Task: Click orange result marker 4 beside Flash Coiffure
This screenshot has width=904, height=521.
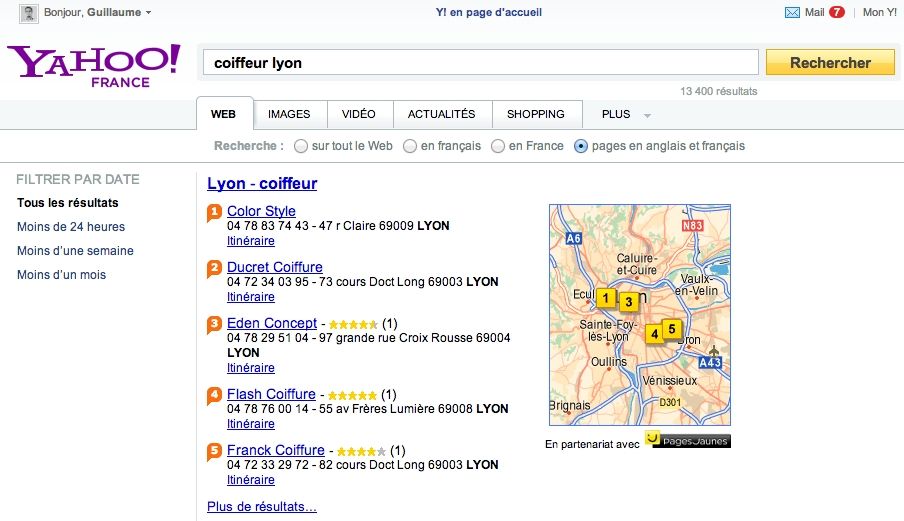Action: coord(214,396)
